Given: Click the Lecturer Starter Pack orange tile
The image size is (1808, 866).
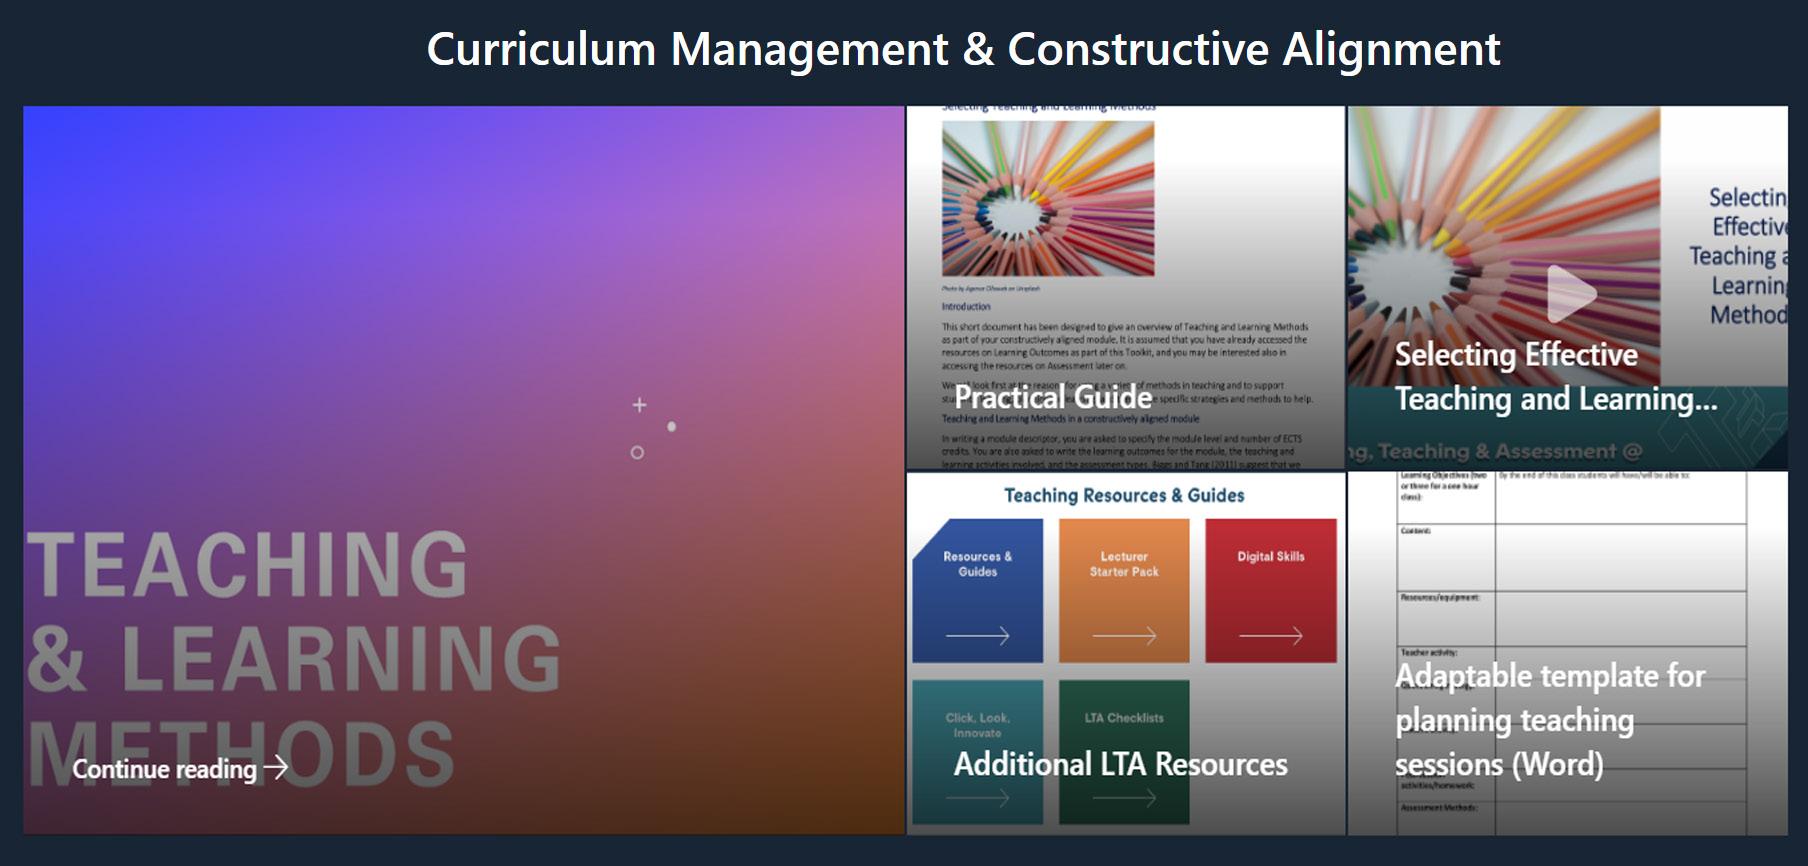Looking at the screenshot, I should click(1124, 590).
